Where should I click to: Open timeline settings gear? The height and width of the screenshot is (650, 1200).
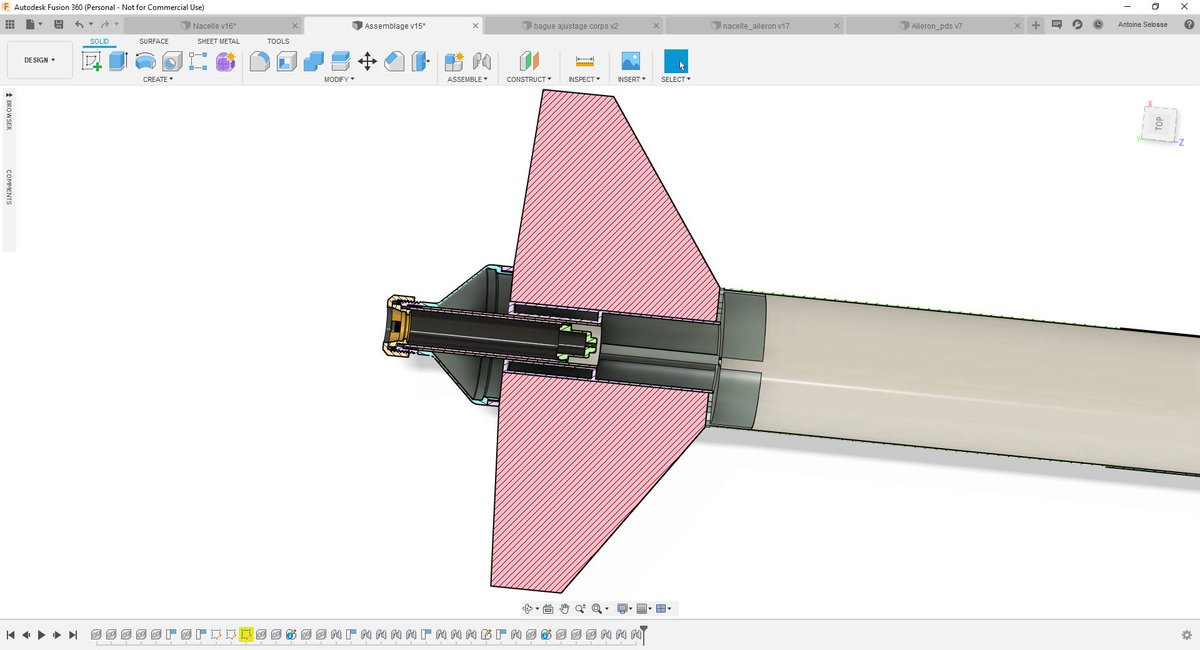point(1187,635)
